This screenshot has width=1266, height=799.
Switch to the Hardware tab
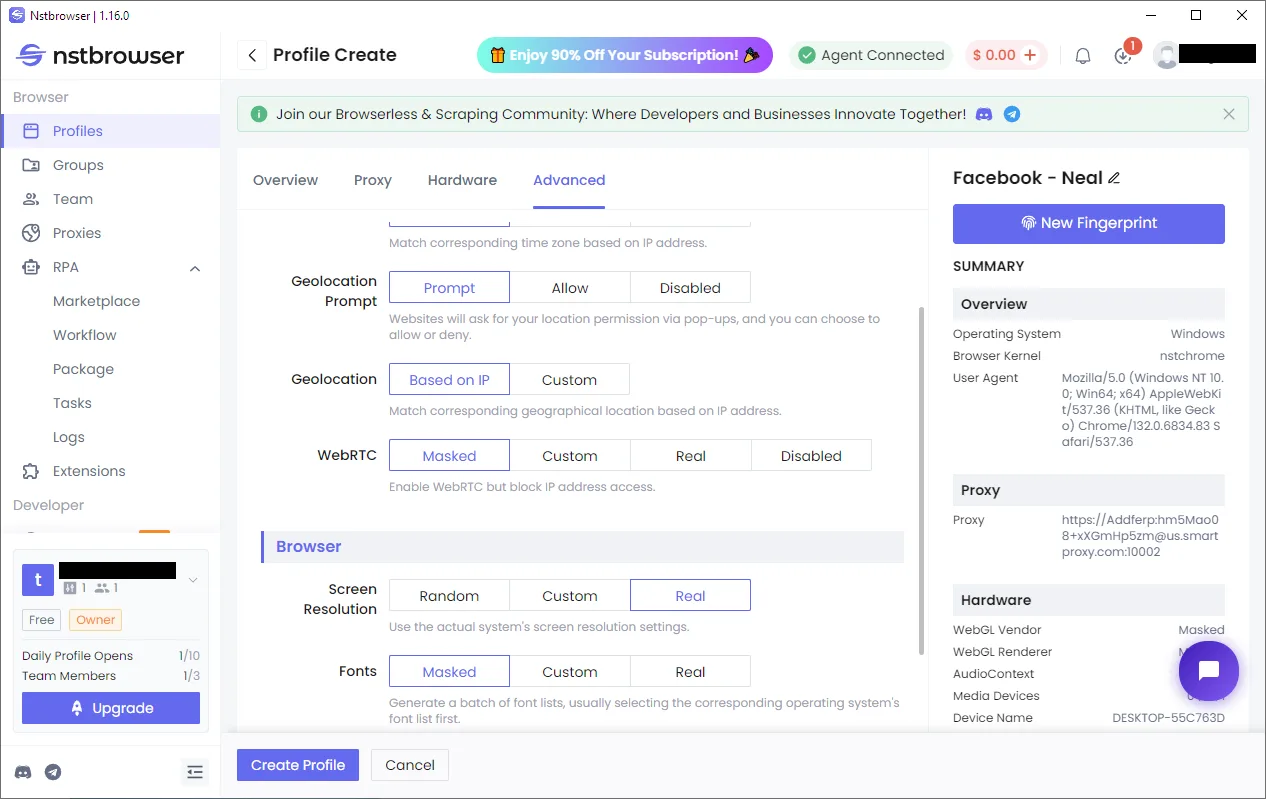click(462, 180)
